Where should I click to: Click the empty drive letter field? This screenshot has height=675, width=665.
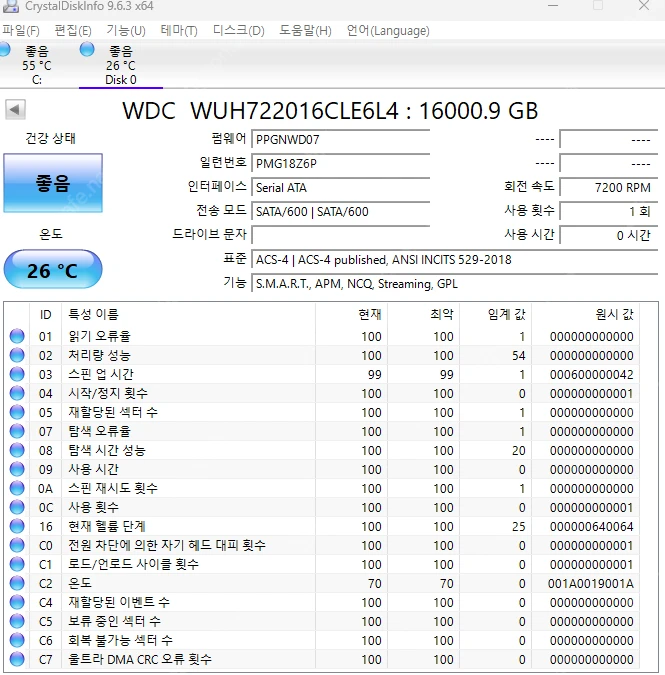pyautogui.click(x=340, y=235)
